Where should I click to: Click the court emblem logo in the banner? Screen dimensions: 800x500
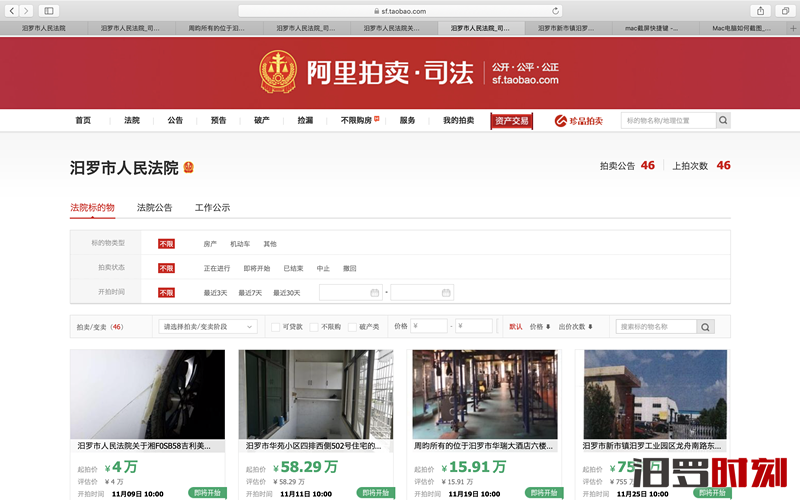pyautogui.click(x=278, y=71)
